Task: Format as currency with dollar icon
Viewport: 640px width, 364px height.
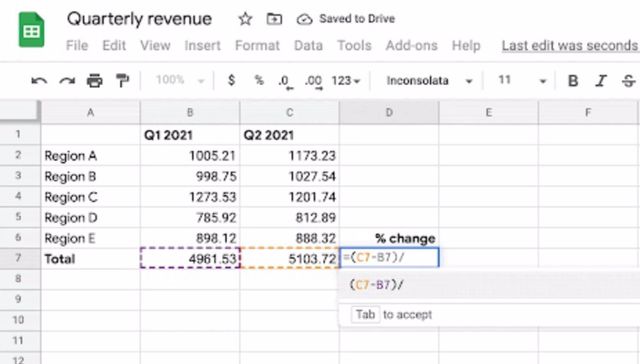Action: click(231, 80)
